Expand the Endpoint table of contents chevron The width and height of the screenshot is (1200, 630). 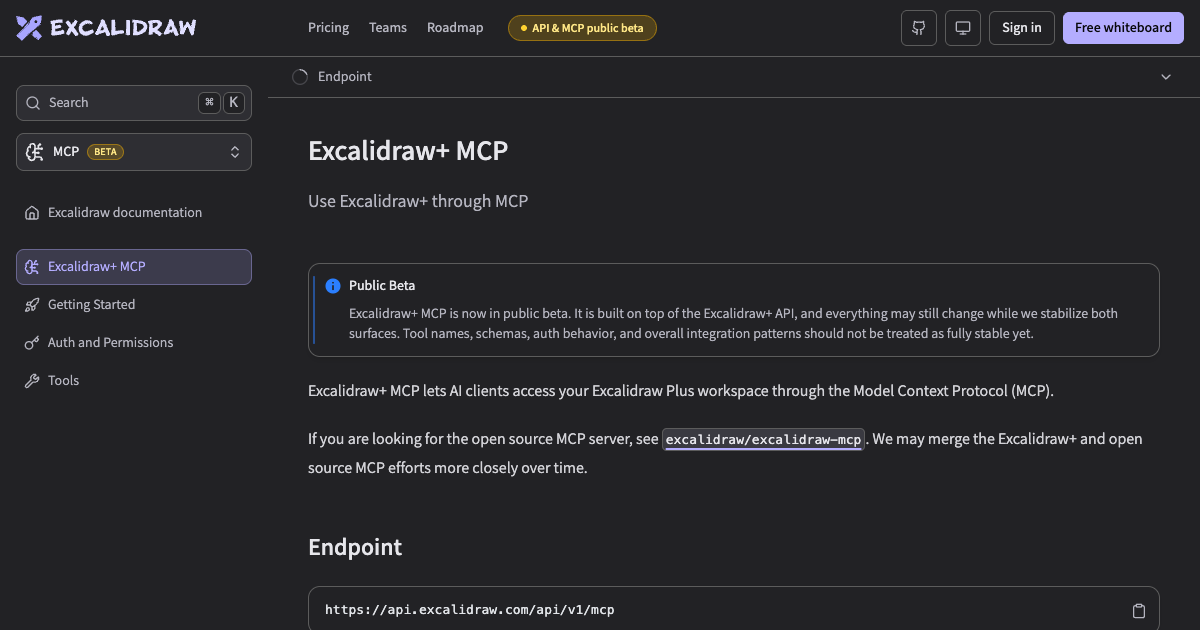pos(1166,77)
